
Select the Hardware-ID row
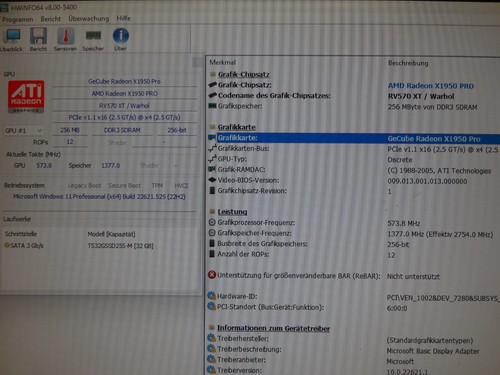[x=353, y=297]
